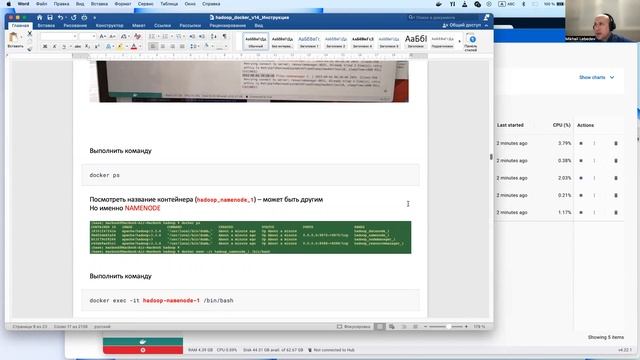Switch to the Рисование ribbon tab
640x360 pixels.
click(75, 25)
